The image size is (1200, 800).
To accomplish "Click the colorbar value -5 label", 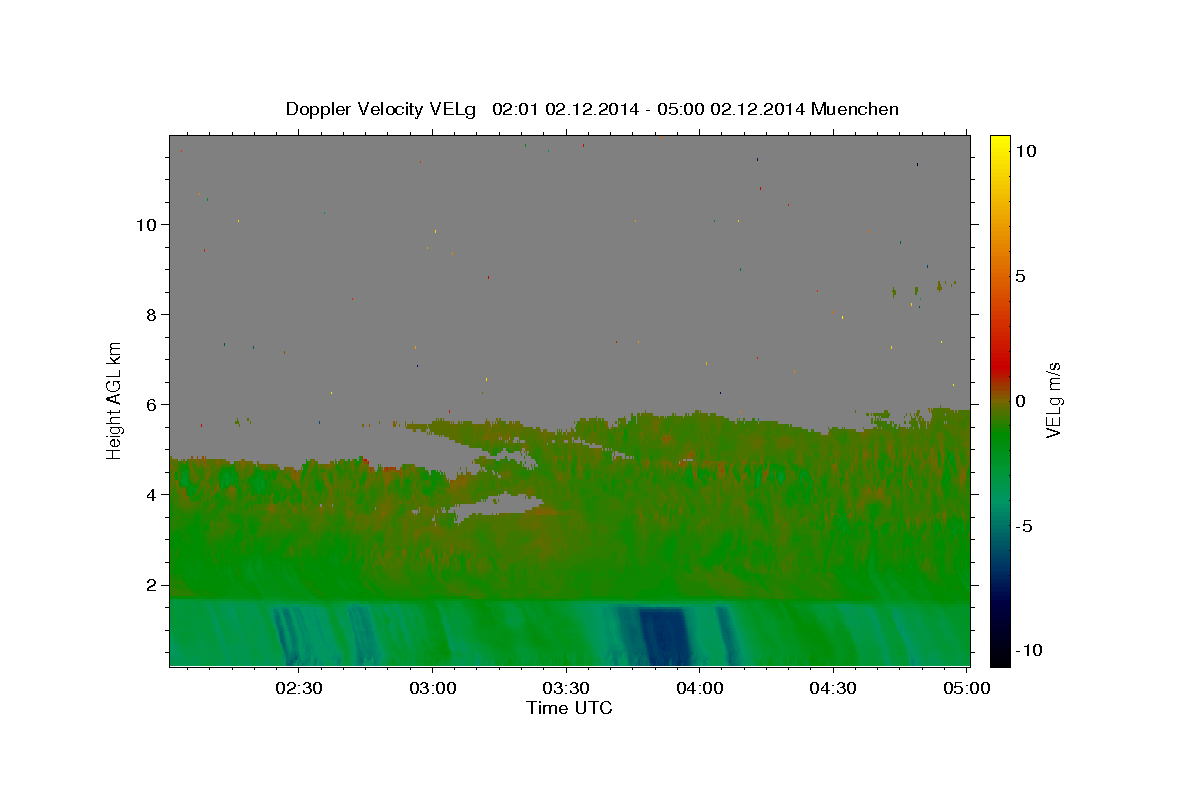I will coord(1024,526).
